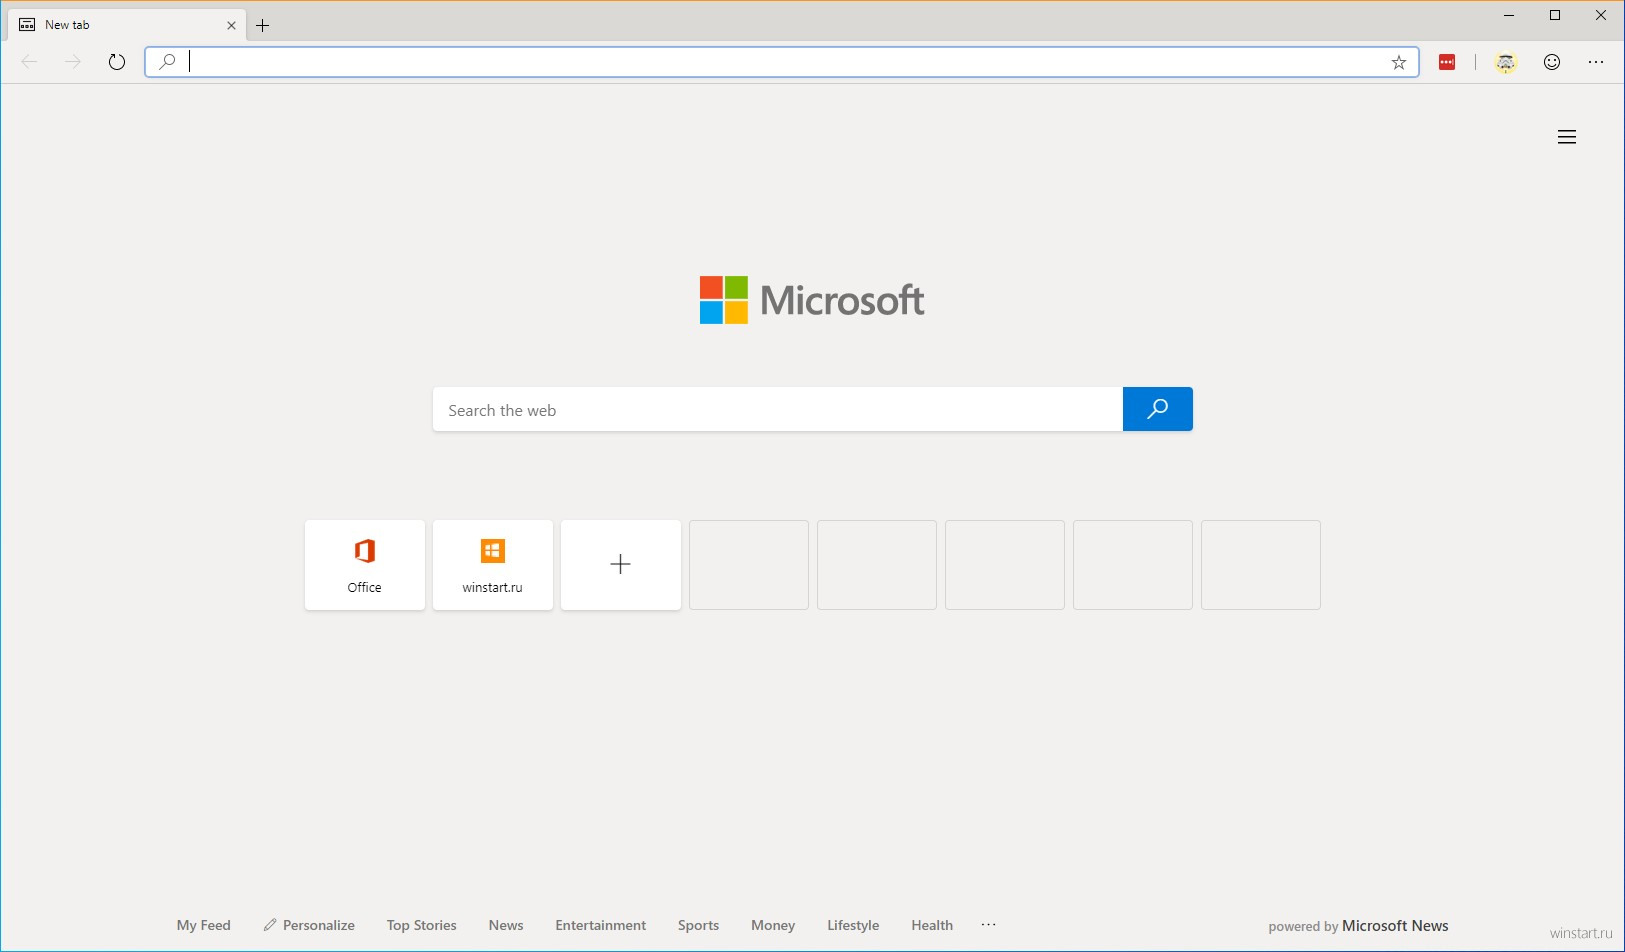Switch to the News category
Image resolution: width=1625 pixels, height=952 pixels.
(x=506, y=925)
